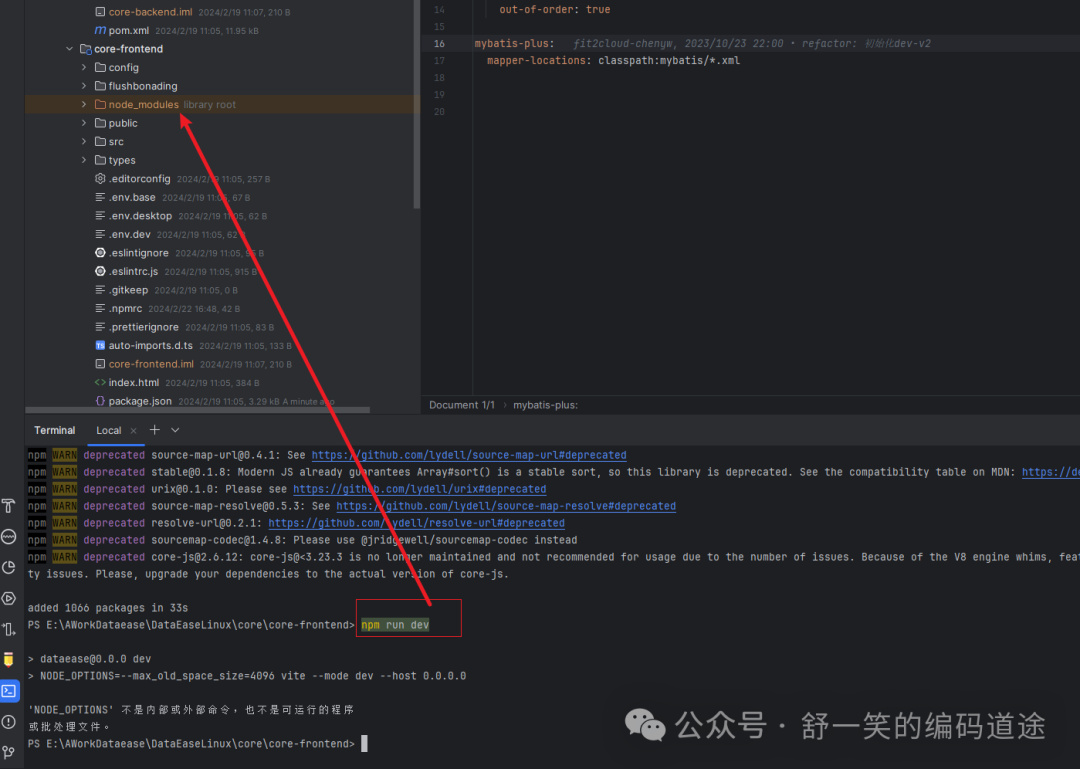Viewport: 1080px width, 769px height.
Task: Click the yellow marker plugin icon
Action: (9, 659)
